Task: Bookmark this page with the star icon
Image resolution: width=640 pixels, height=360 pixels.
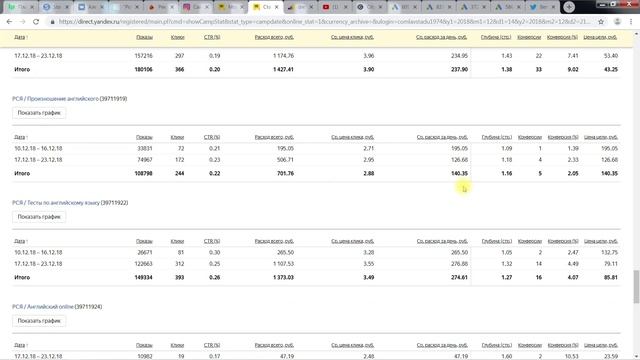Action: click(x=601, y=22)
